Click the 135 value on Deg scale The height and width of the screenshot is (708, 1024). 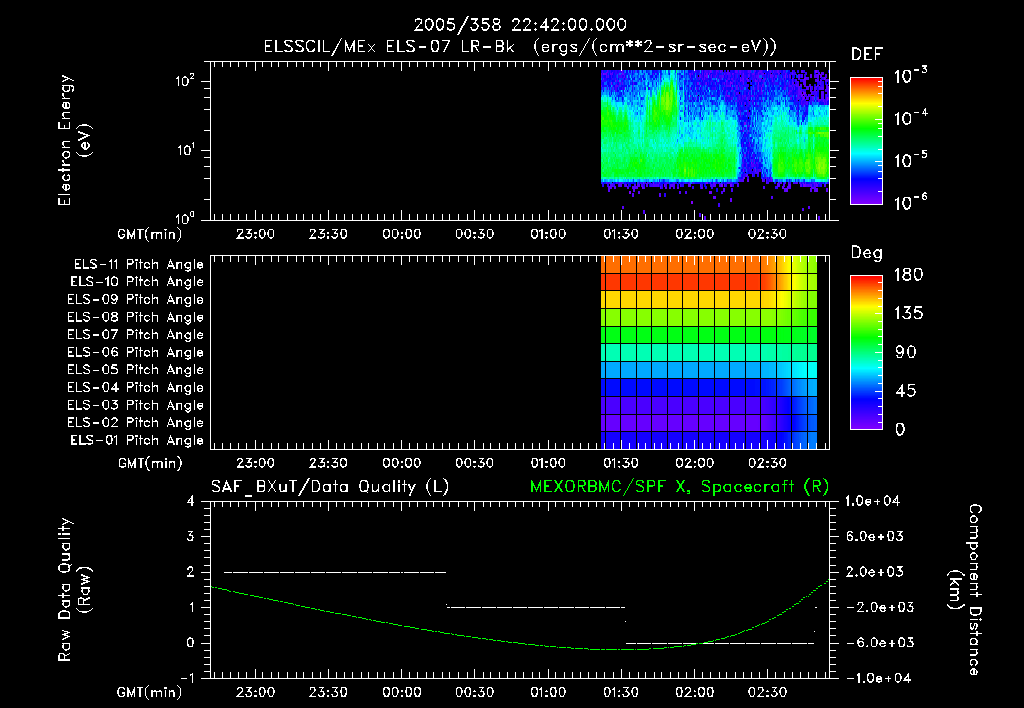coord(908,313)
